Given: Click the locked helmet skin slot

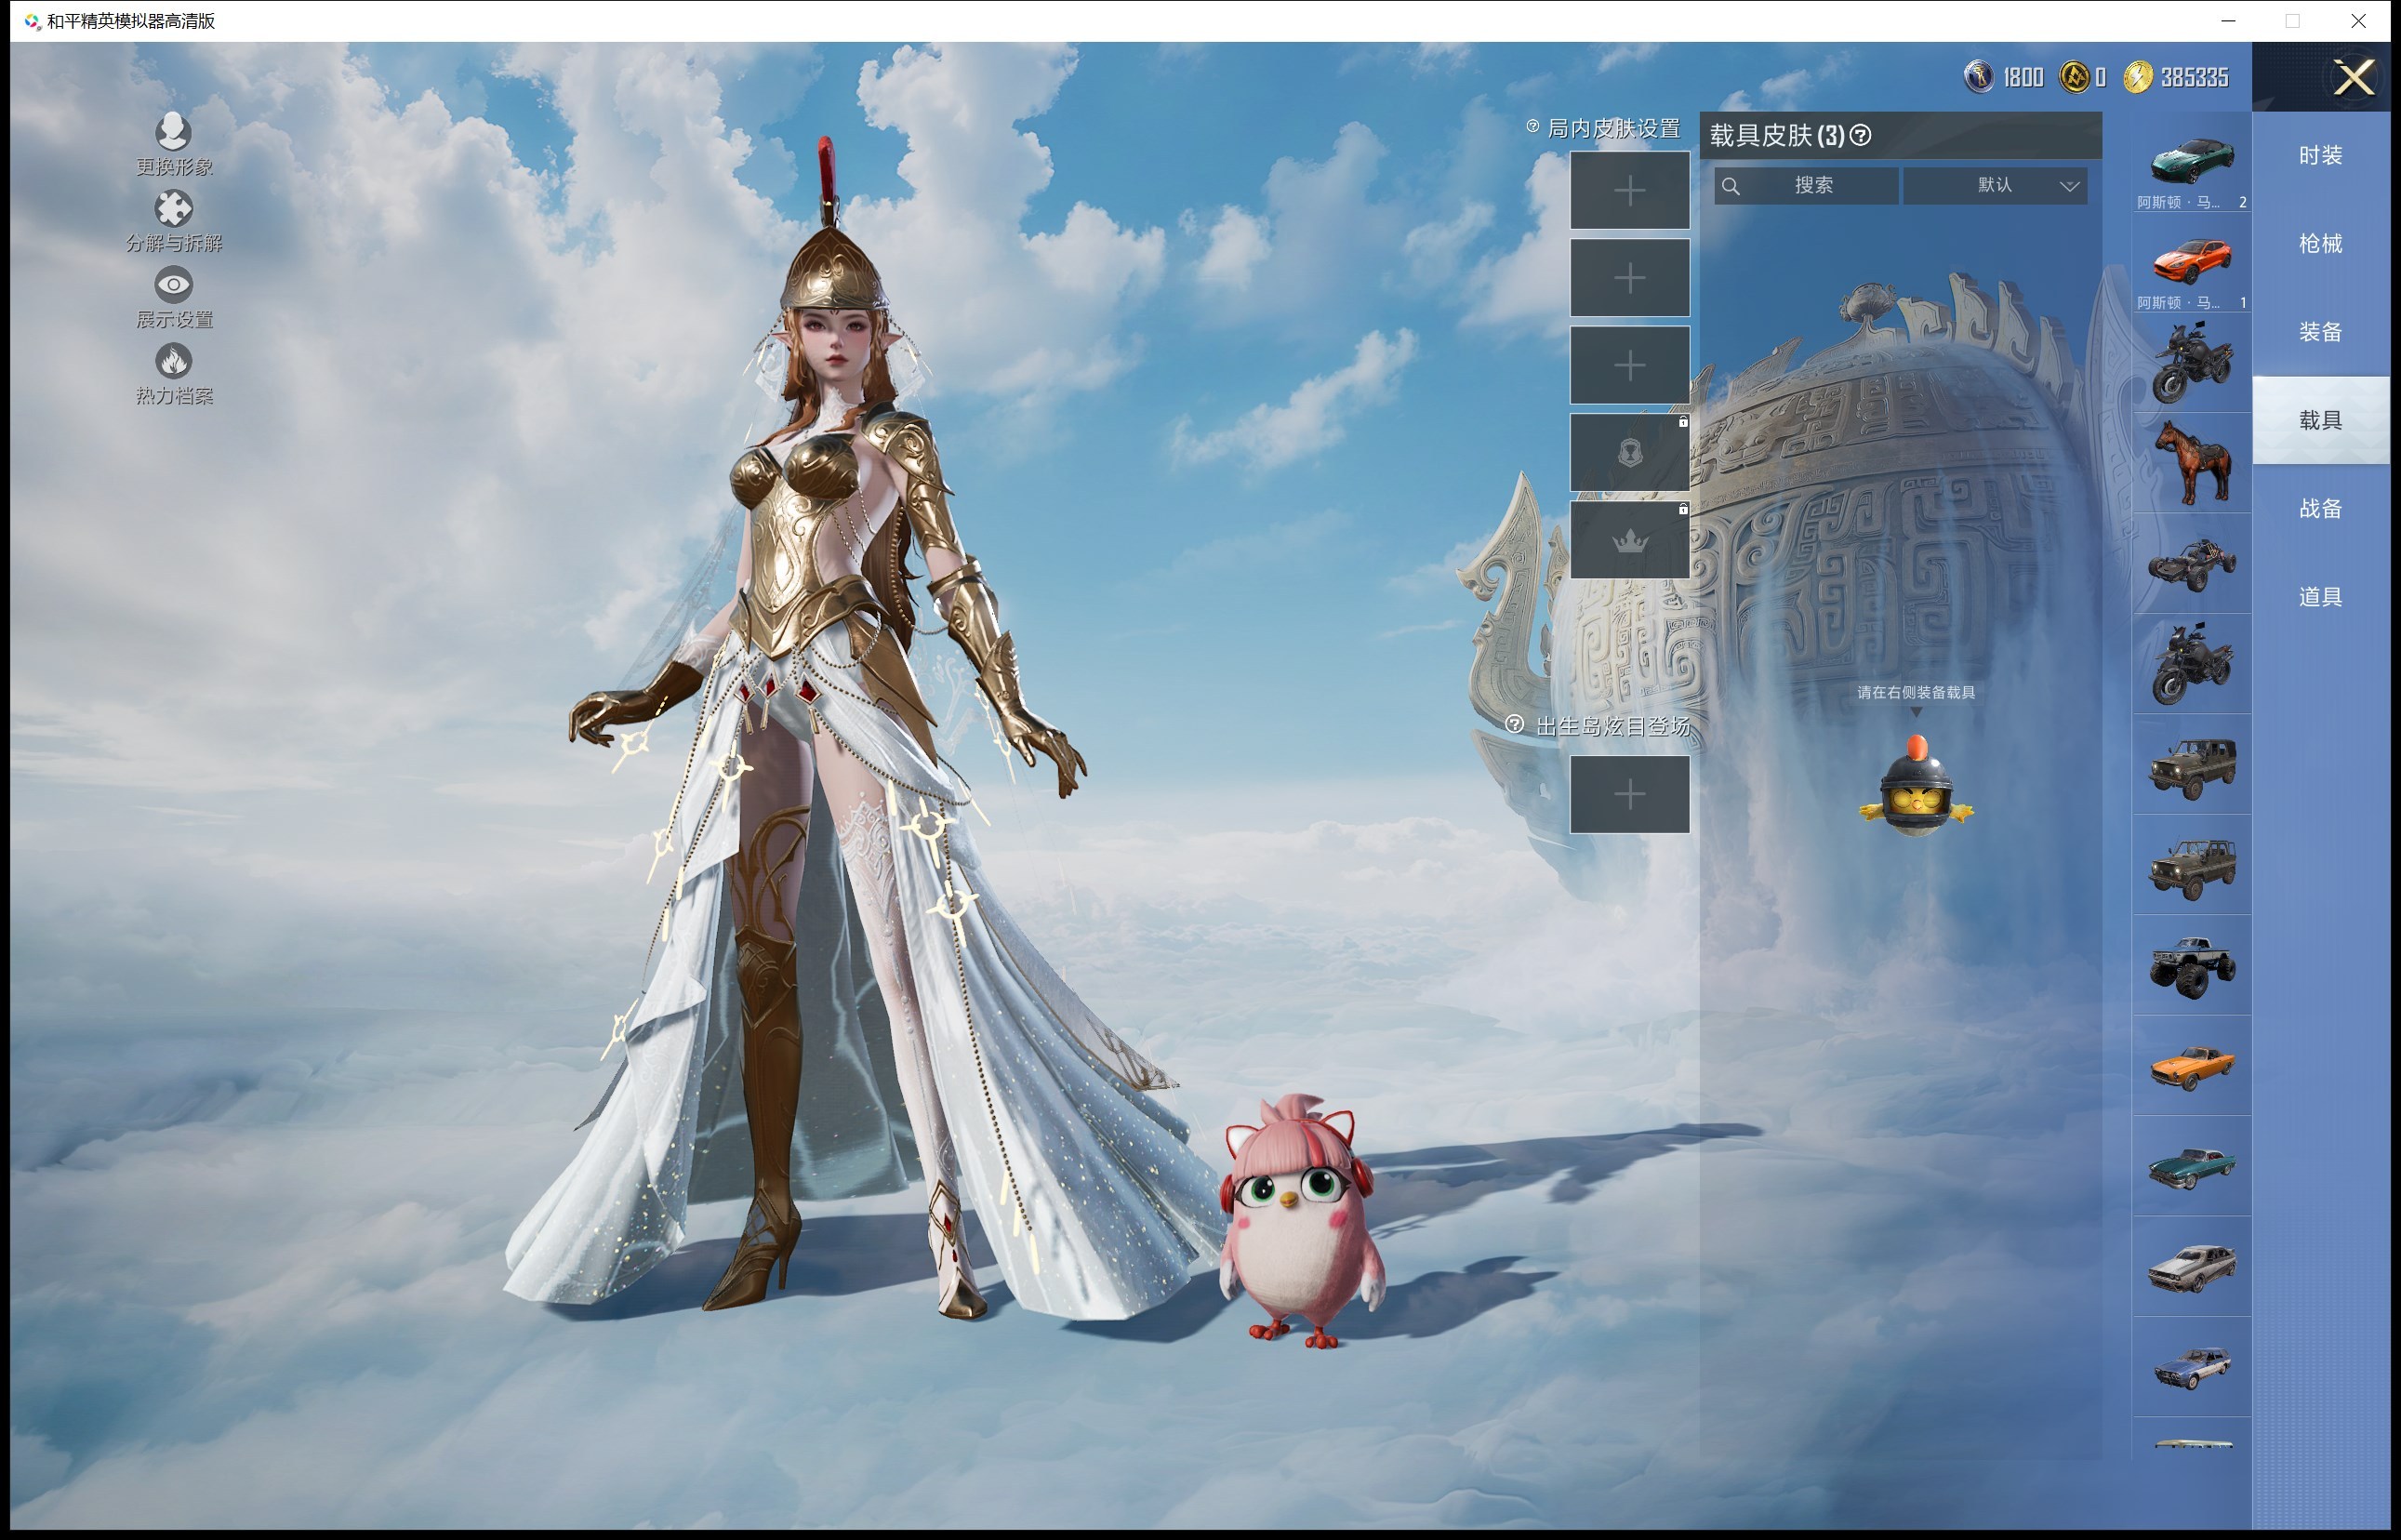Looking at the screenshot, I should (1629, 452).
